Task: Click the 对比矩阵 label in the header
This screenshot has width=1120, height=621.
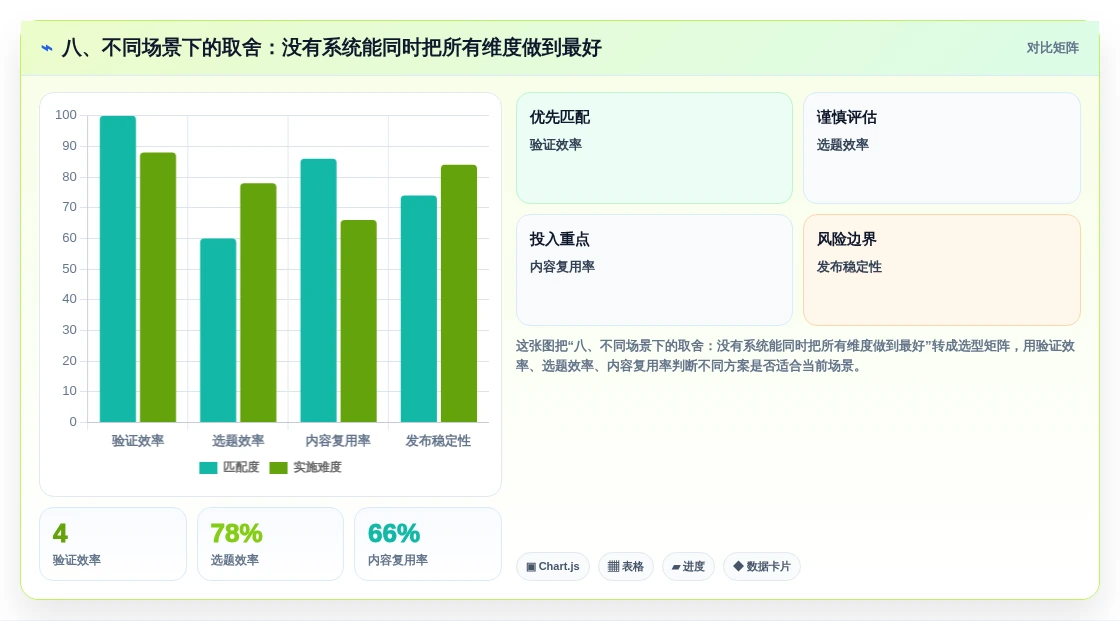Action: point(1052,48)
